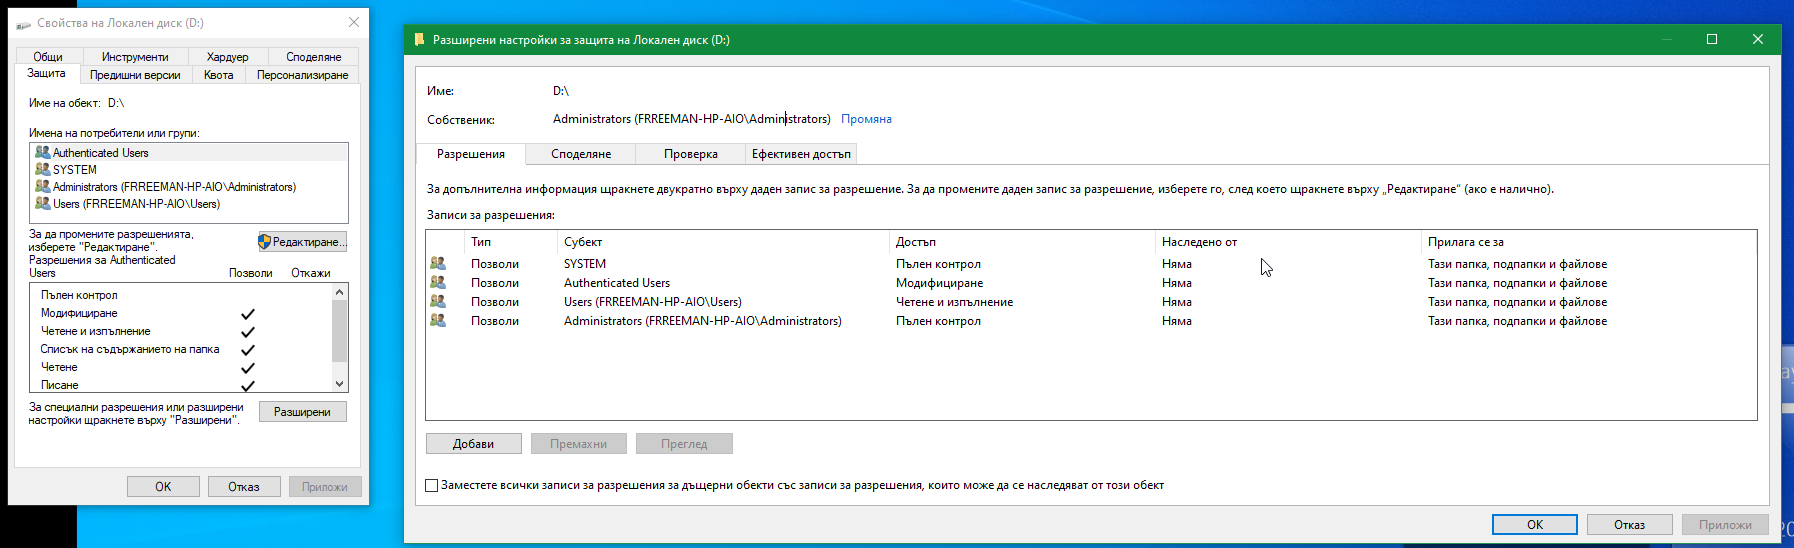Click the Users group icon in Properties list
This screenshot has height=548, width=1794.
click(x=43, y=204)
